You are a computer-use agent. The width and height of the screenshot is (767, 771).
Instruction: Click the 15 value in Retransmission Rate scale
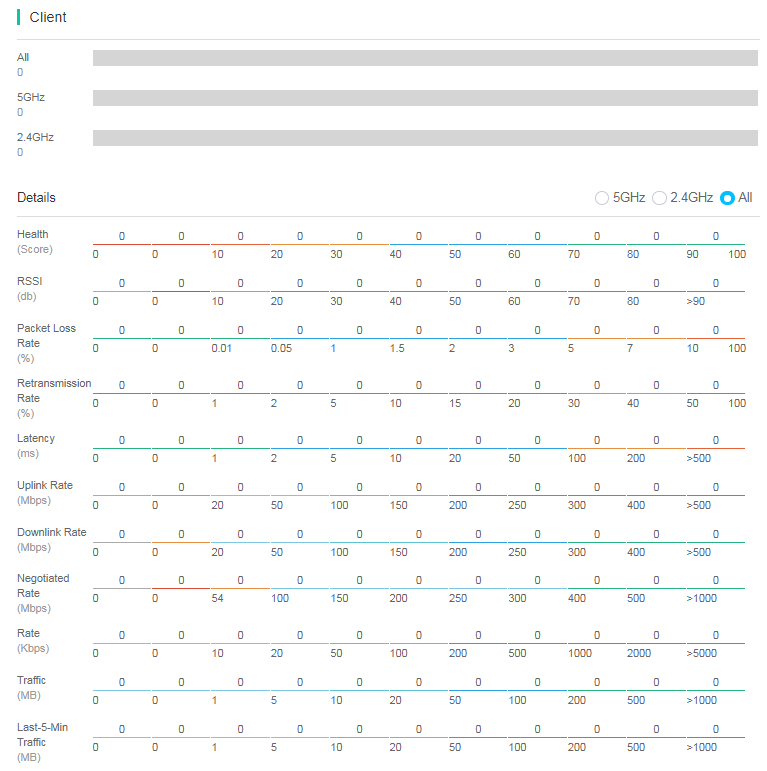[x=455, y=404]
